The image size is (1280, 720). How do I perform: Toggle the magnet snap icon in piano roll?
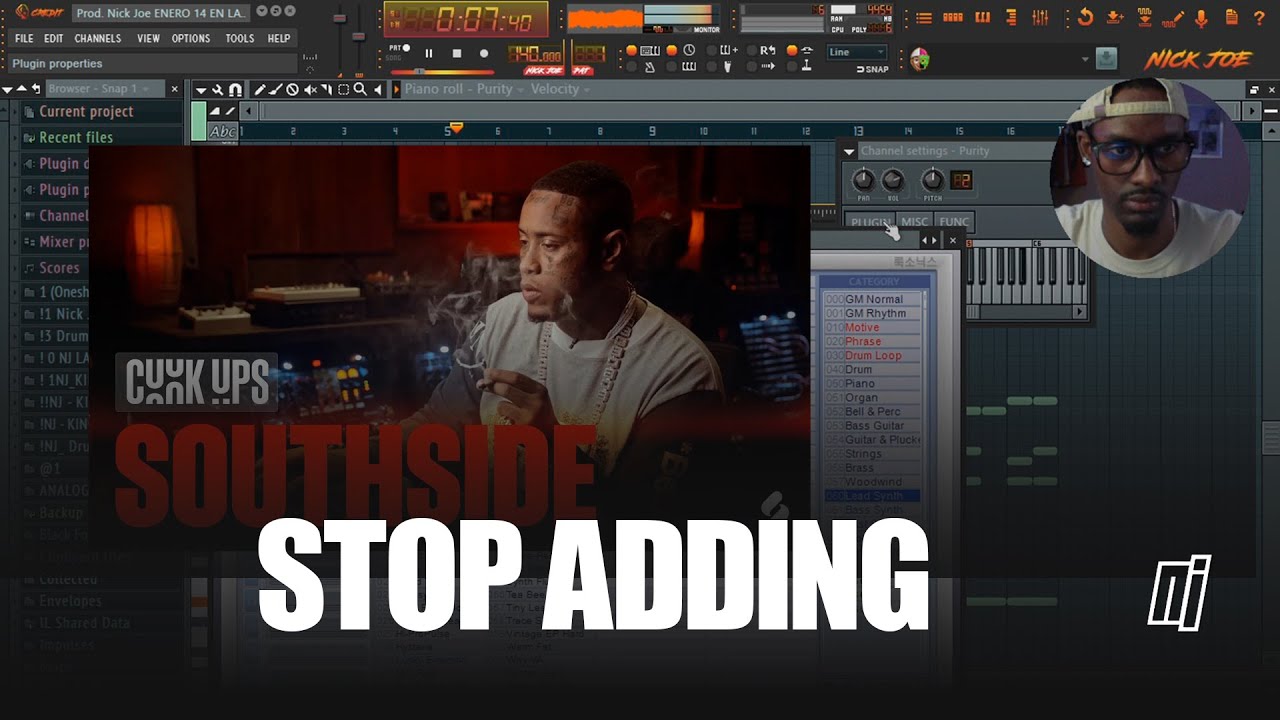pos(235,90)
